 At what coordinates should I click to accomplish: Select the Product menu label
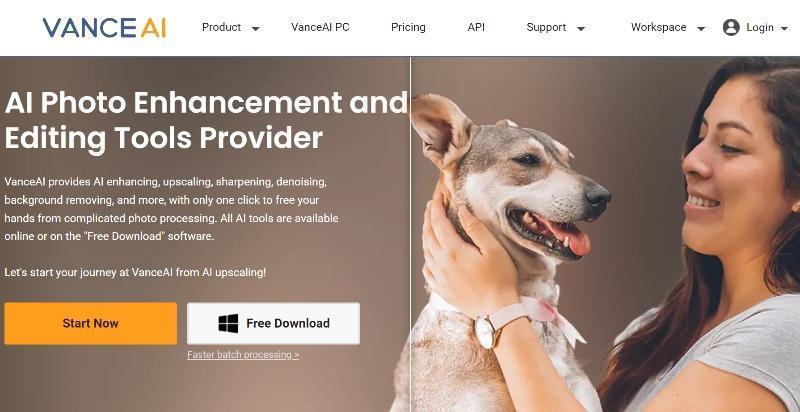pos(221,28)
